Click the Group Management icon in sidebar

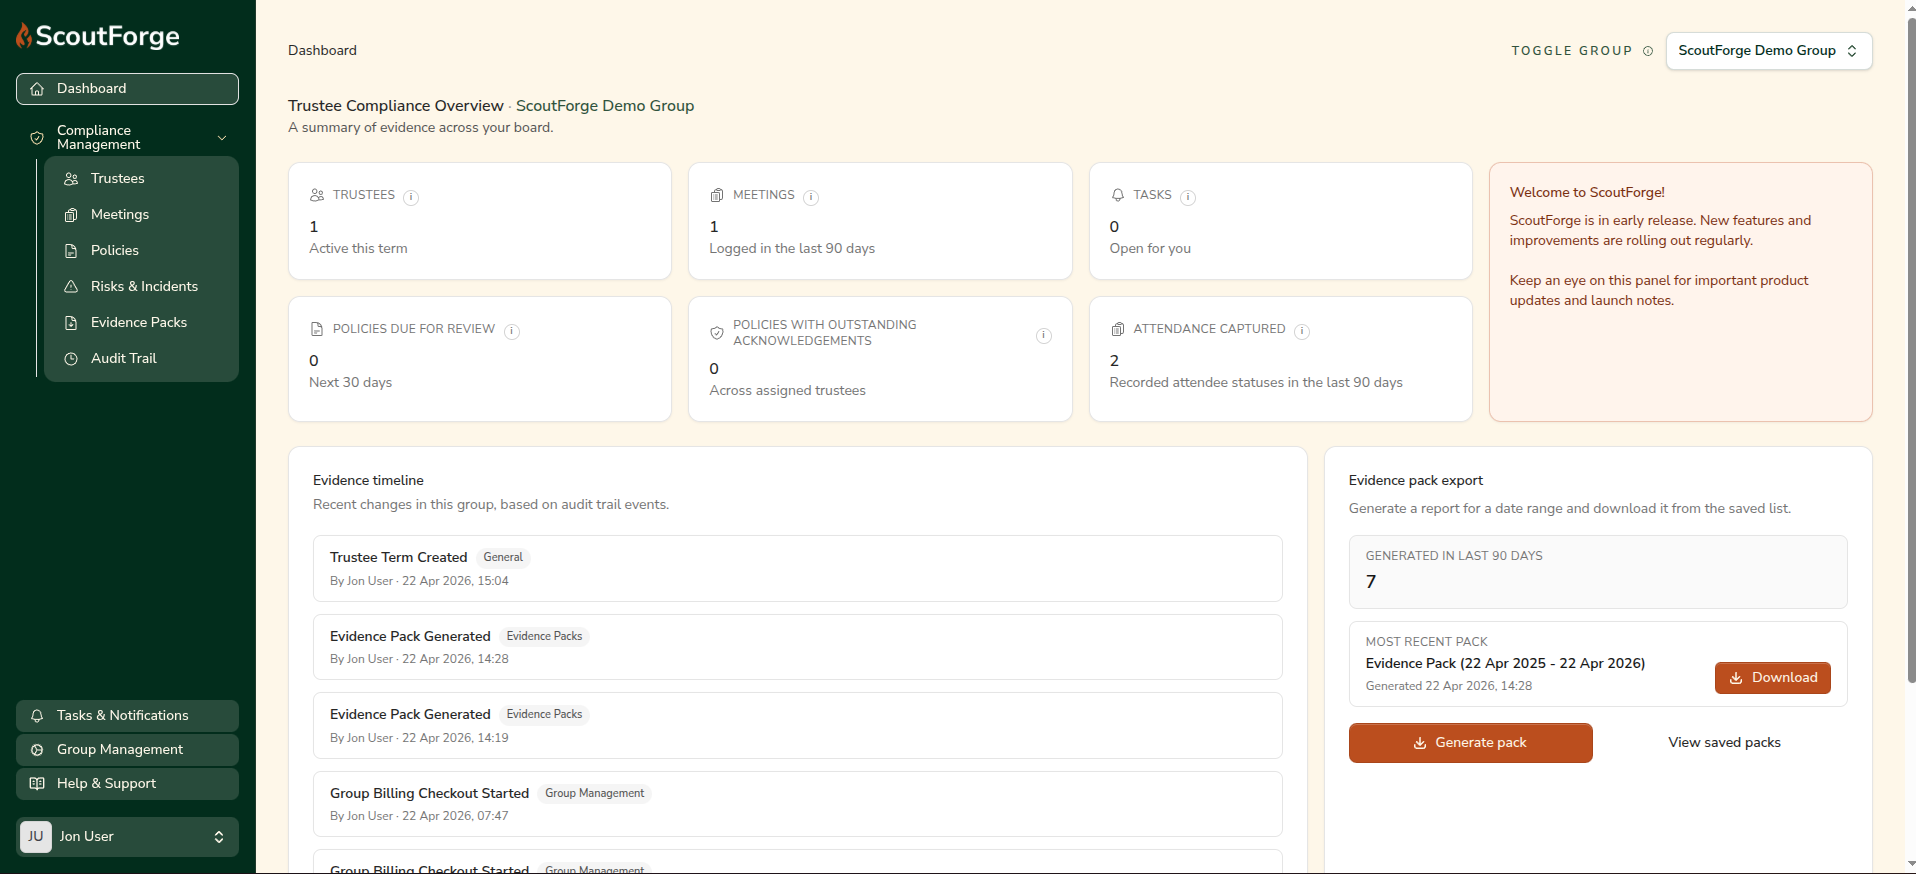point(37,750)
